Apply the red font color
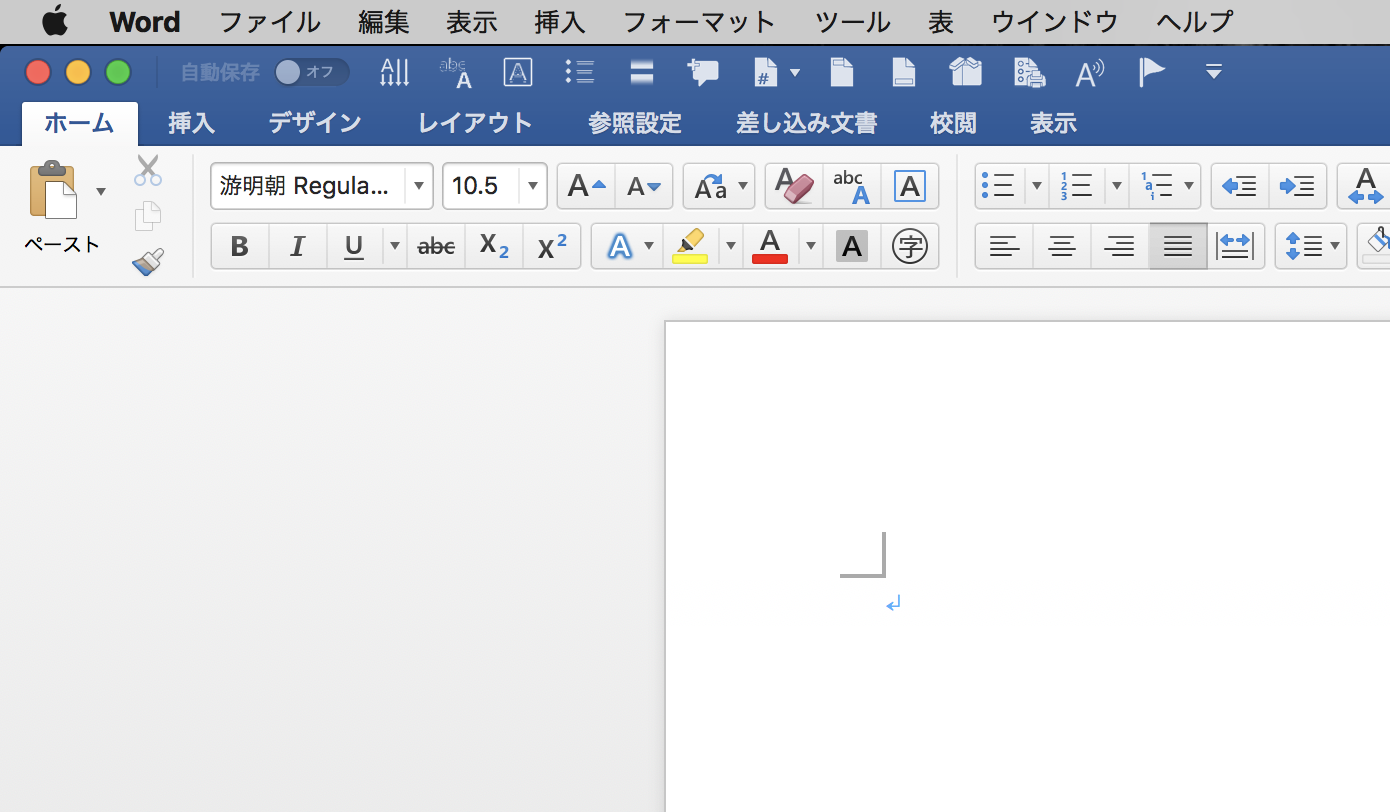Screen dimensions: 1390x812 pyautogui.click(x=769, y=246)
